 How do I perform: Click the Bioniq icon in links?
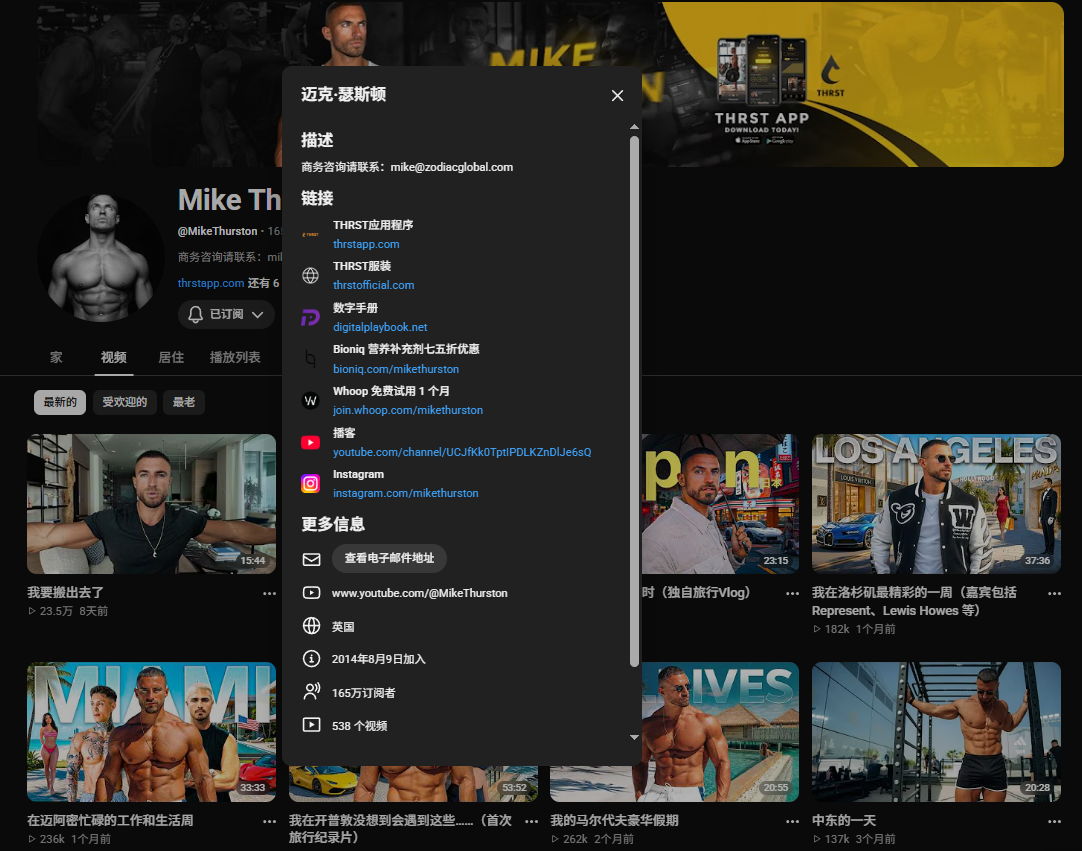(311, 359)
